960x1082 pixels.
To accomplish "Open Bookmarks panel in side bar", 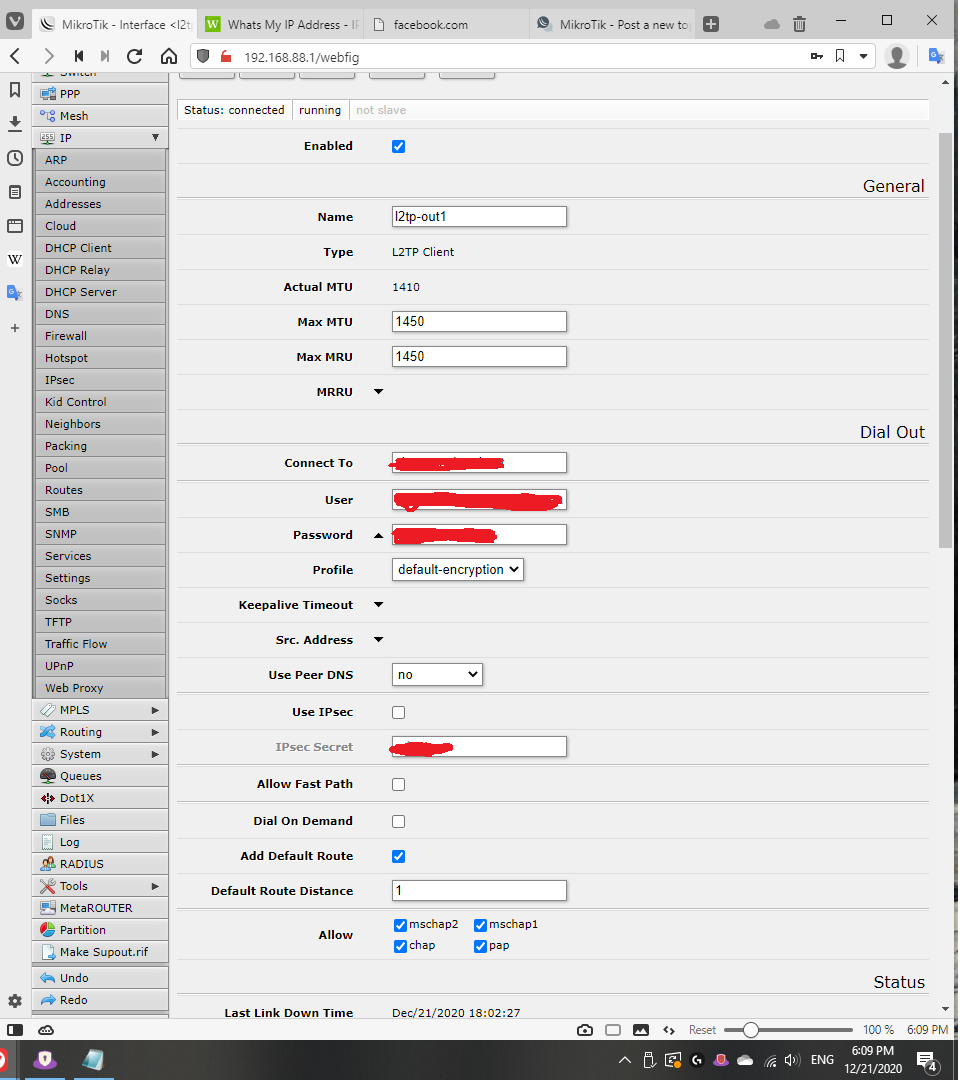I will coord(14,90).
